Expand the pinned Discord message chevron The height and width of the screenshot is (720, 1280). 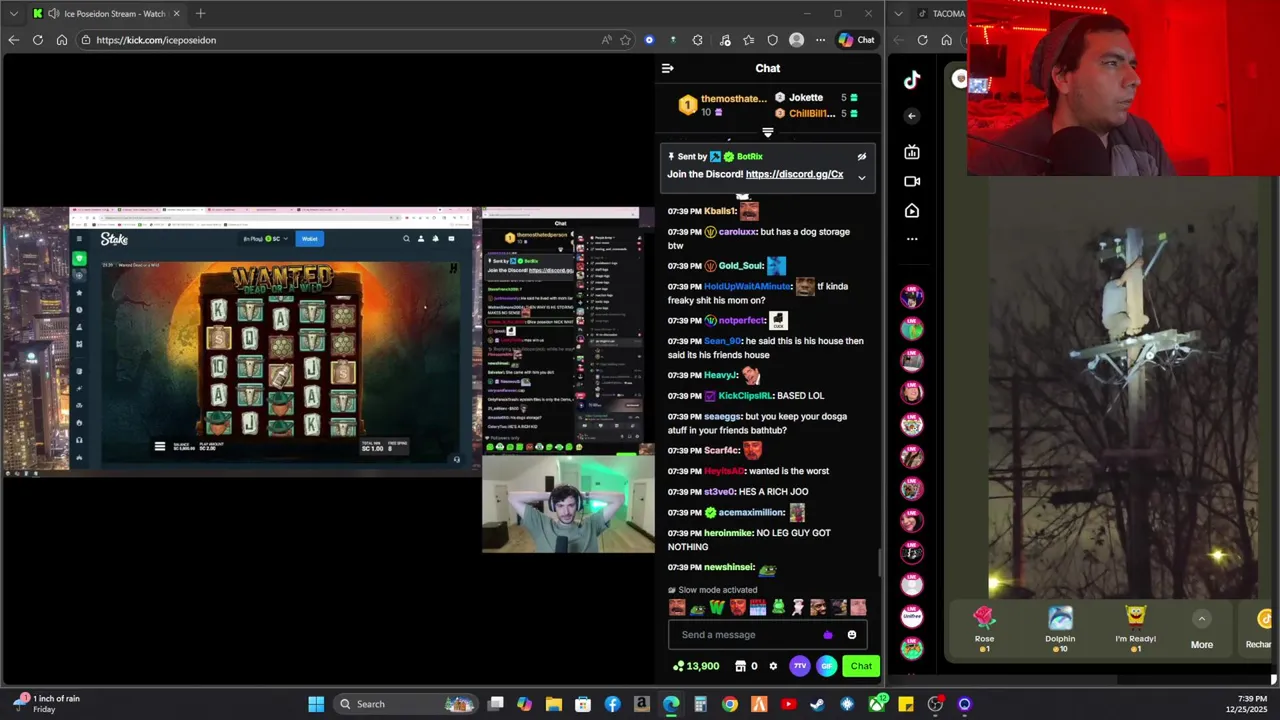861,178
